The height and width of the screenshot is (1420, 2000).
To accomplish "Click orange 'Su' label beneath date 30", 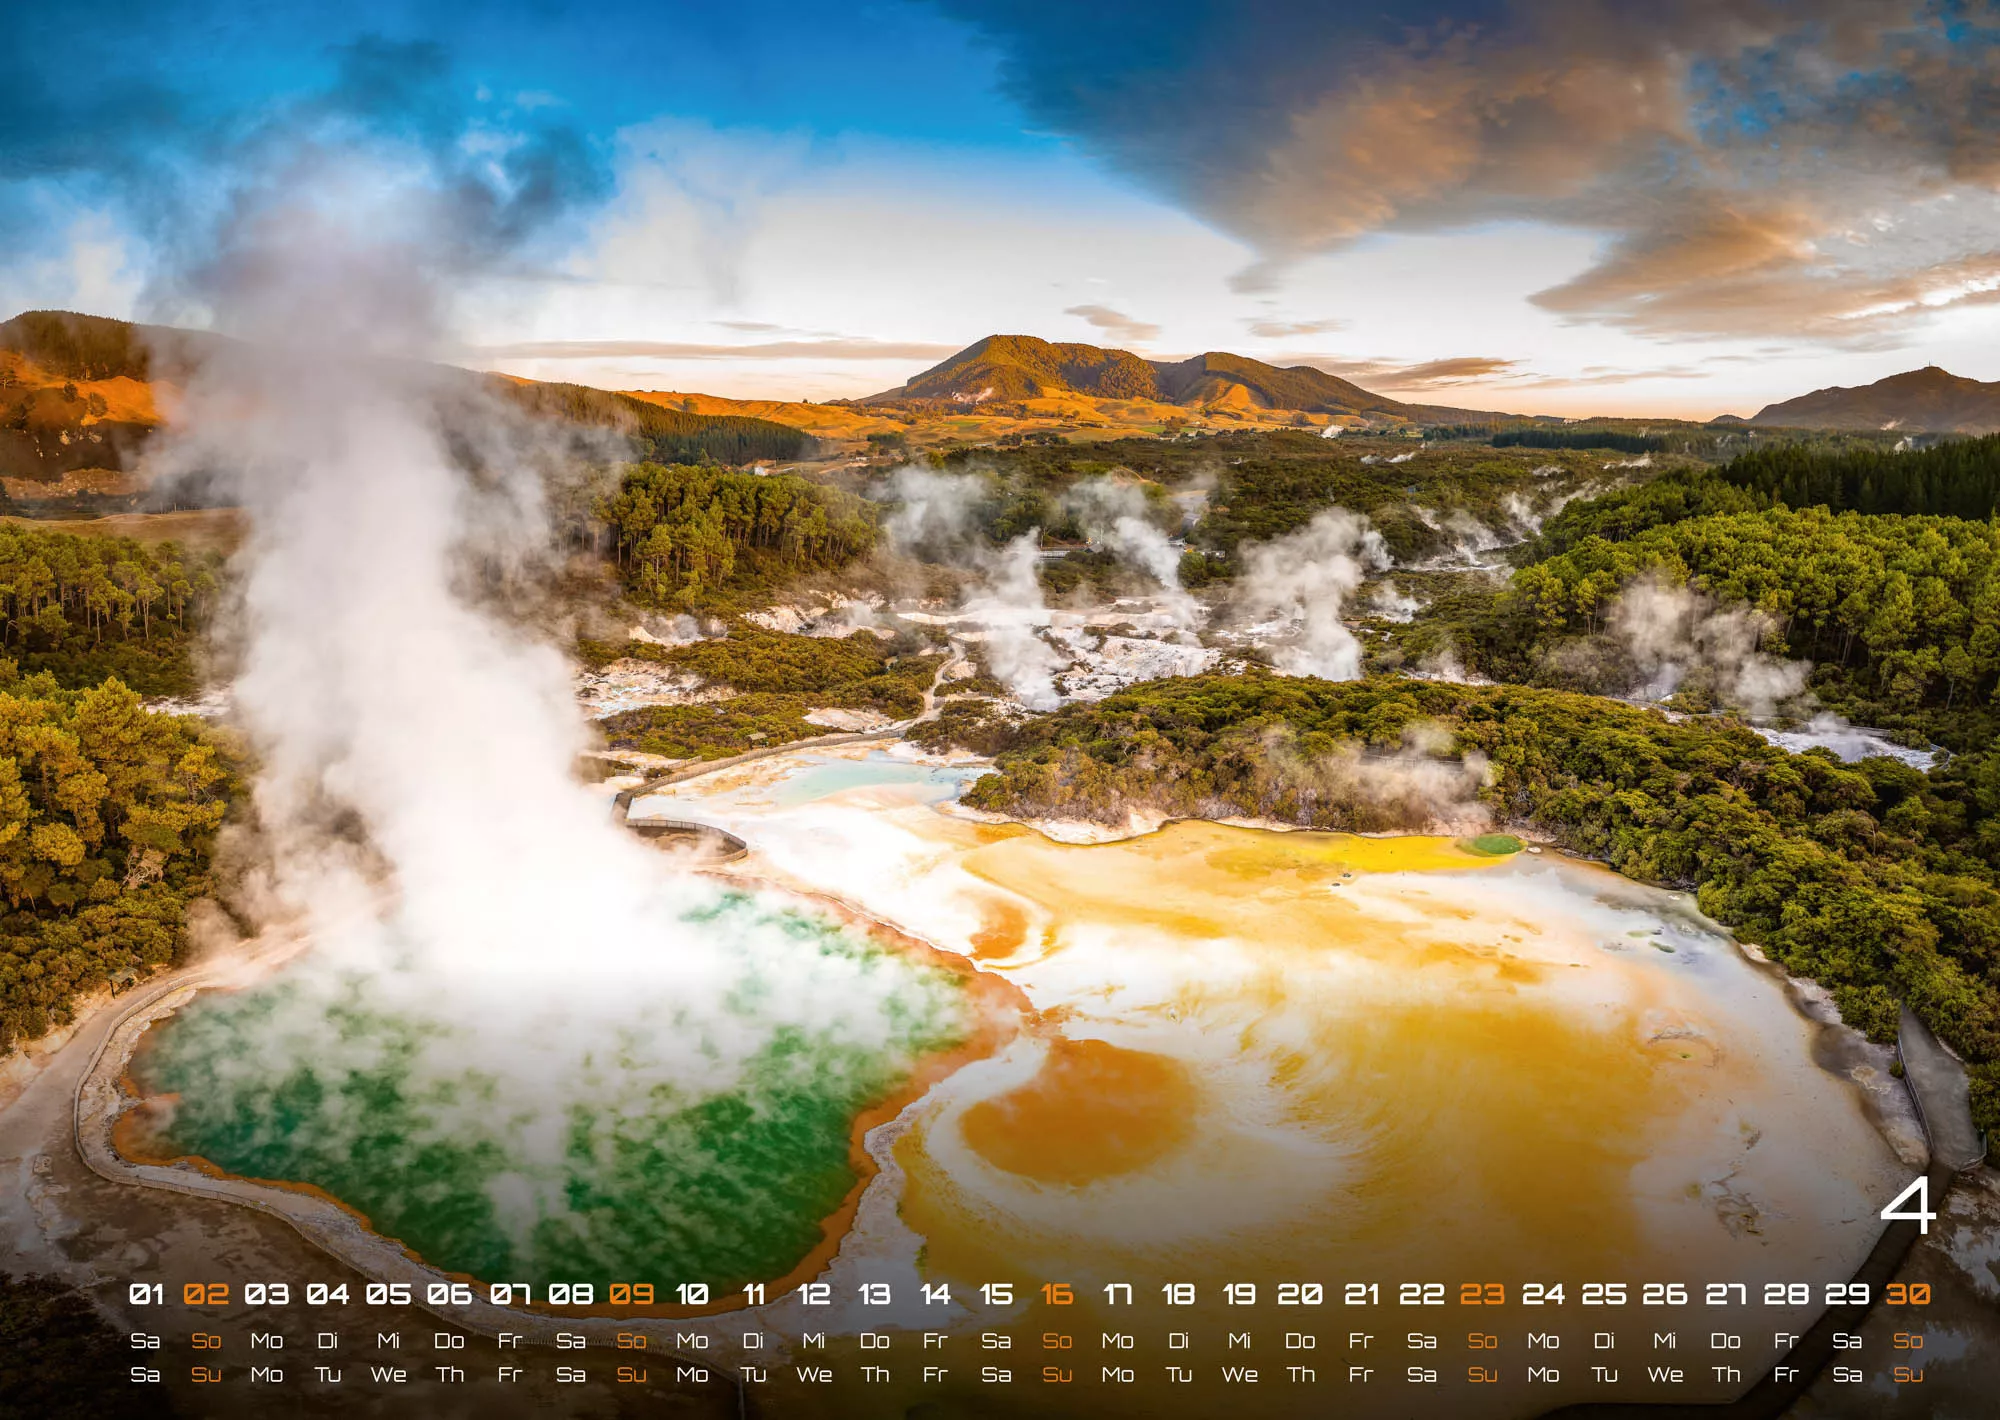I will click(x=1908, y=1375).
